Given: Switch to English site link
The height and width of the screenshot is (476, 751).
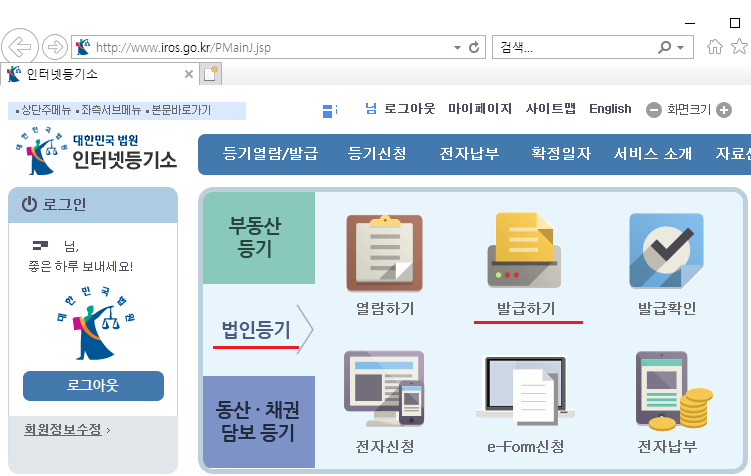Looking at the screenshot, I should click(x=610, y=109).
